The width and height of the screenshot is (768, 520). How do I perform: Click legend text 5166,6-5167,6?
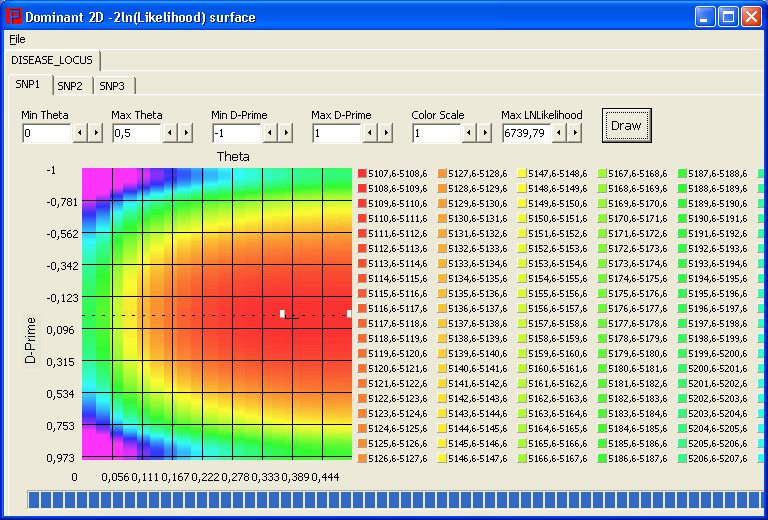pyautogui.click(x=557, y=458)
